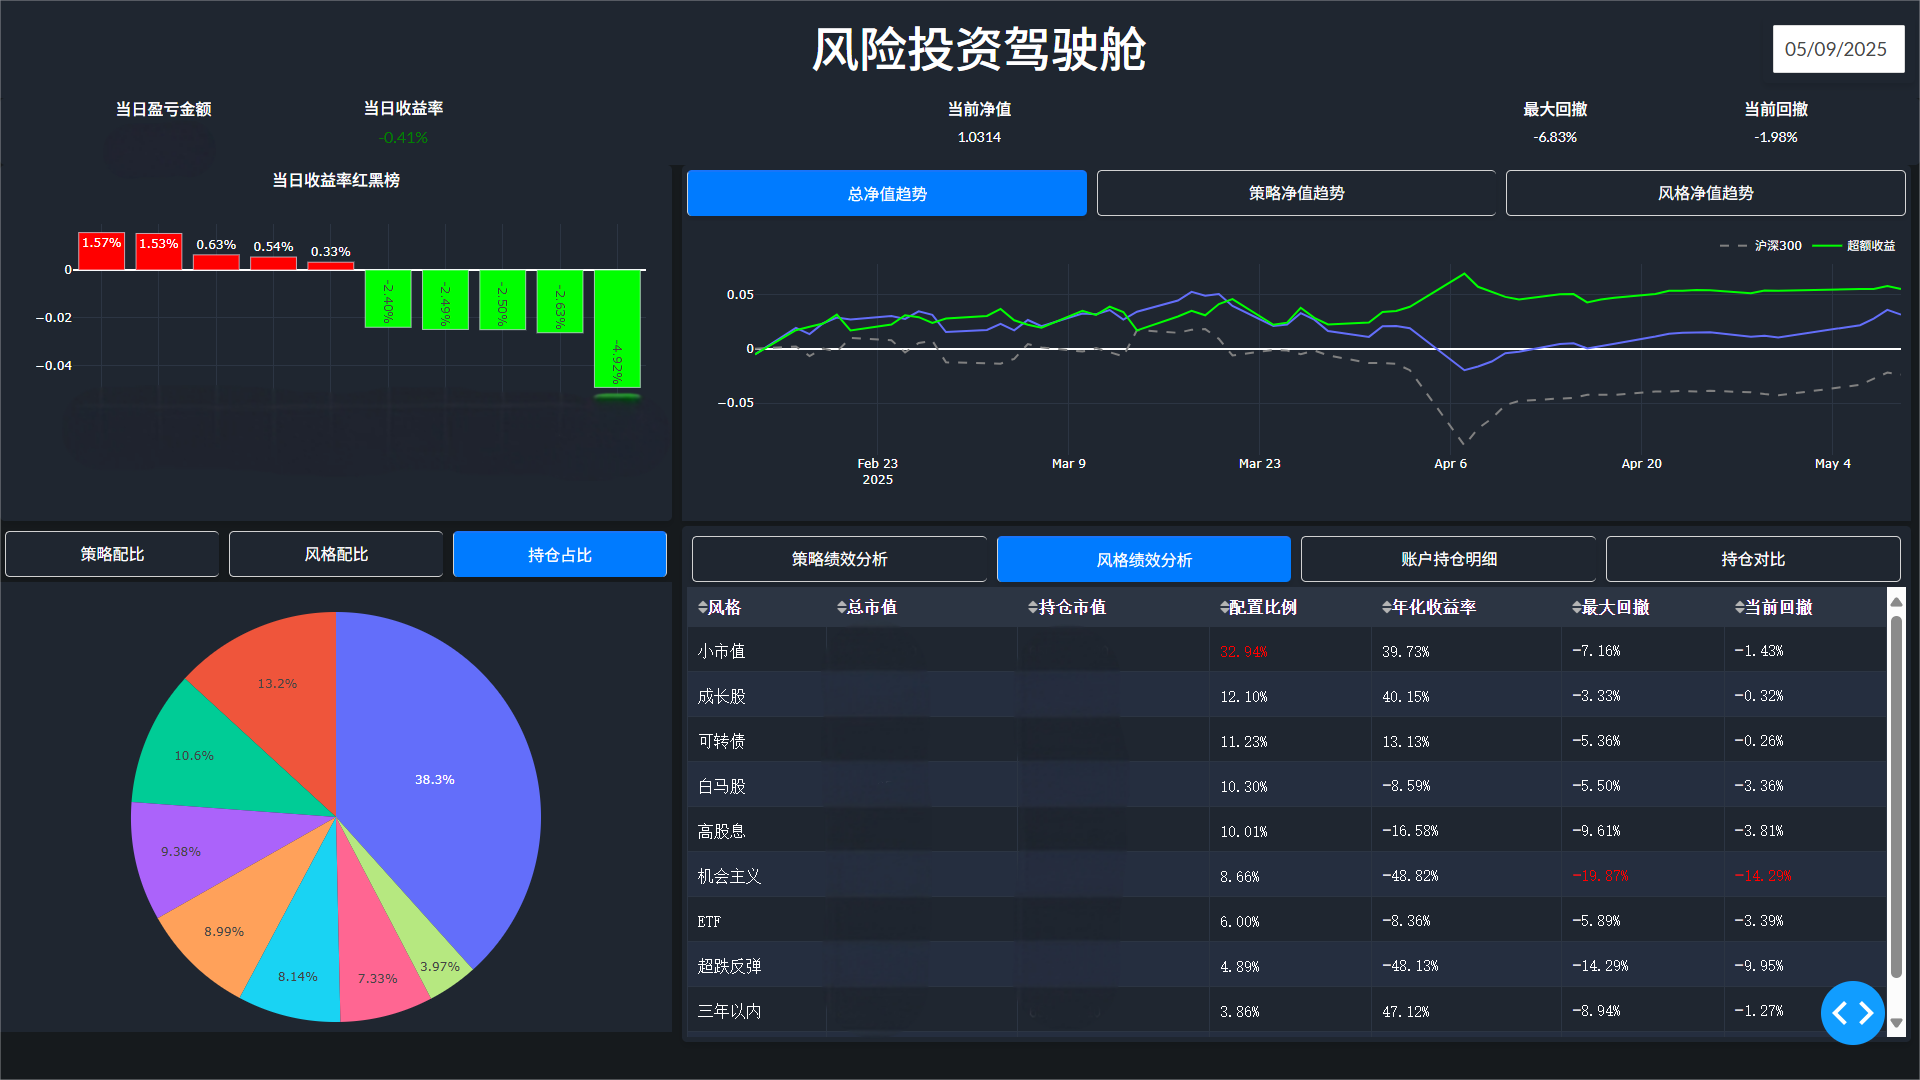The width and height of the screenshot is (1920, 1080).
Task: Sort table by 风格 column sort icon
Action: 703,608
